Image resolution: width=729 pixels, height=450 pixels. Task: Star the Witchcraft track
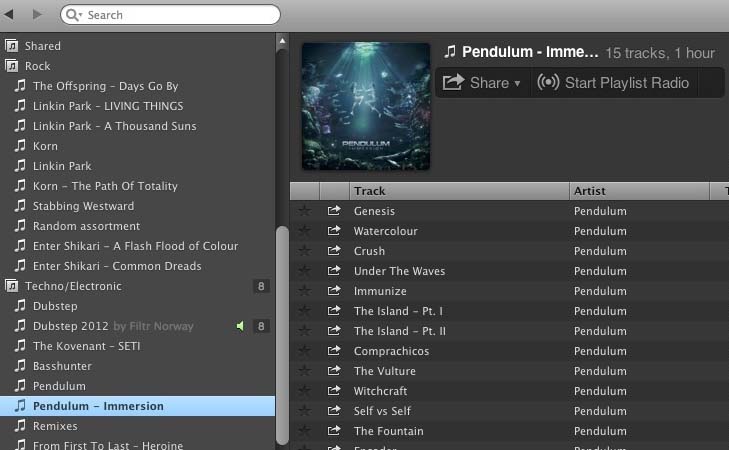(305, 390)
